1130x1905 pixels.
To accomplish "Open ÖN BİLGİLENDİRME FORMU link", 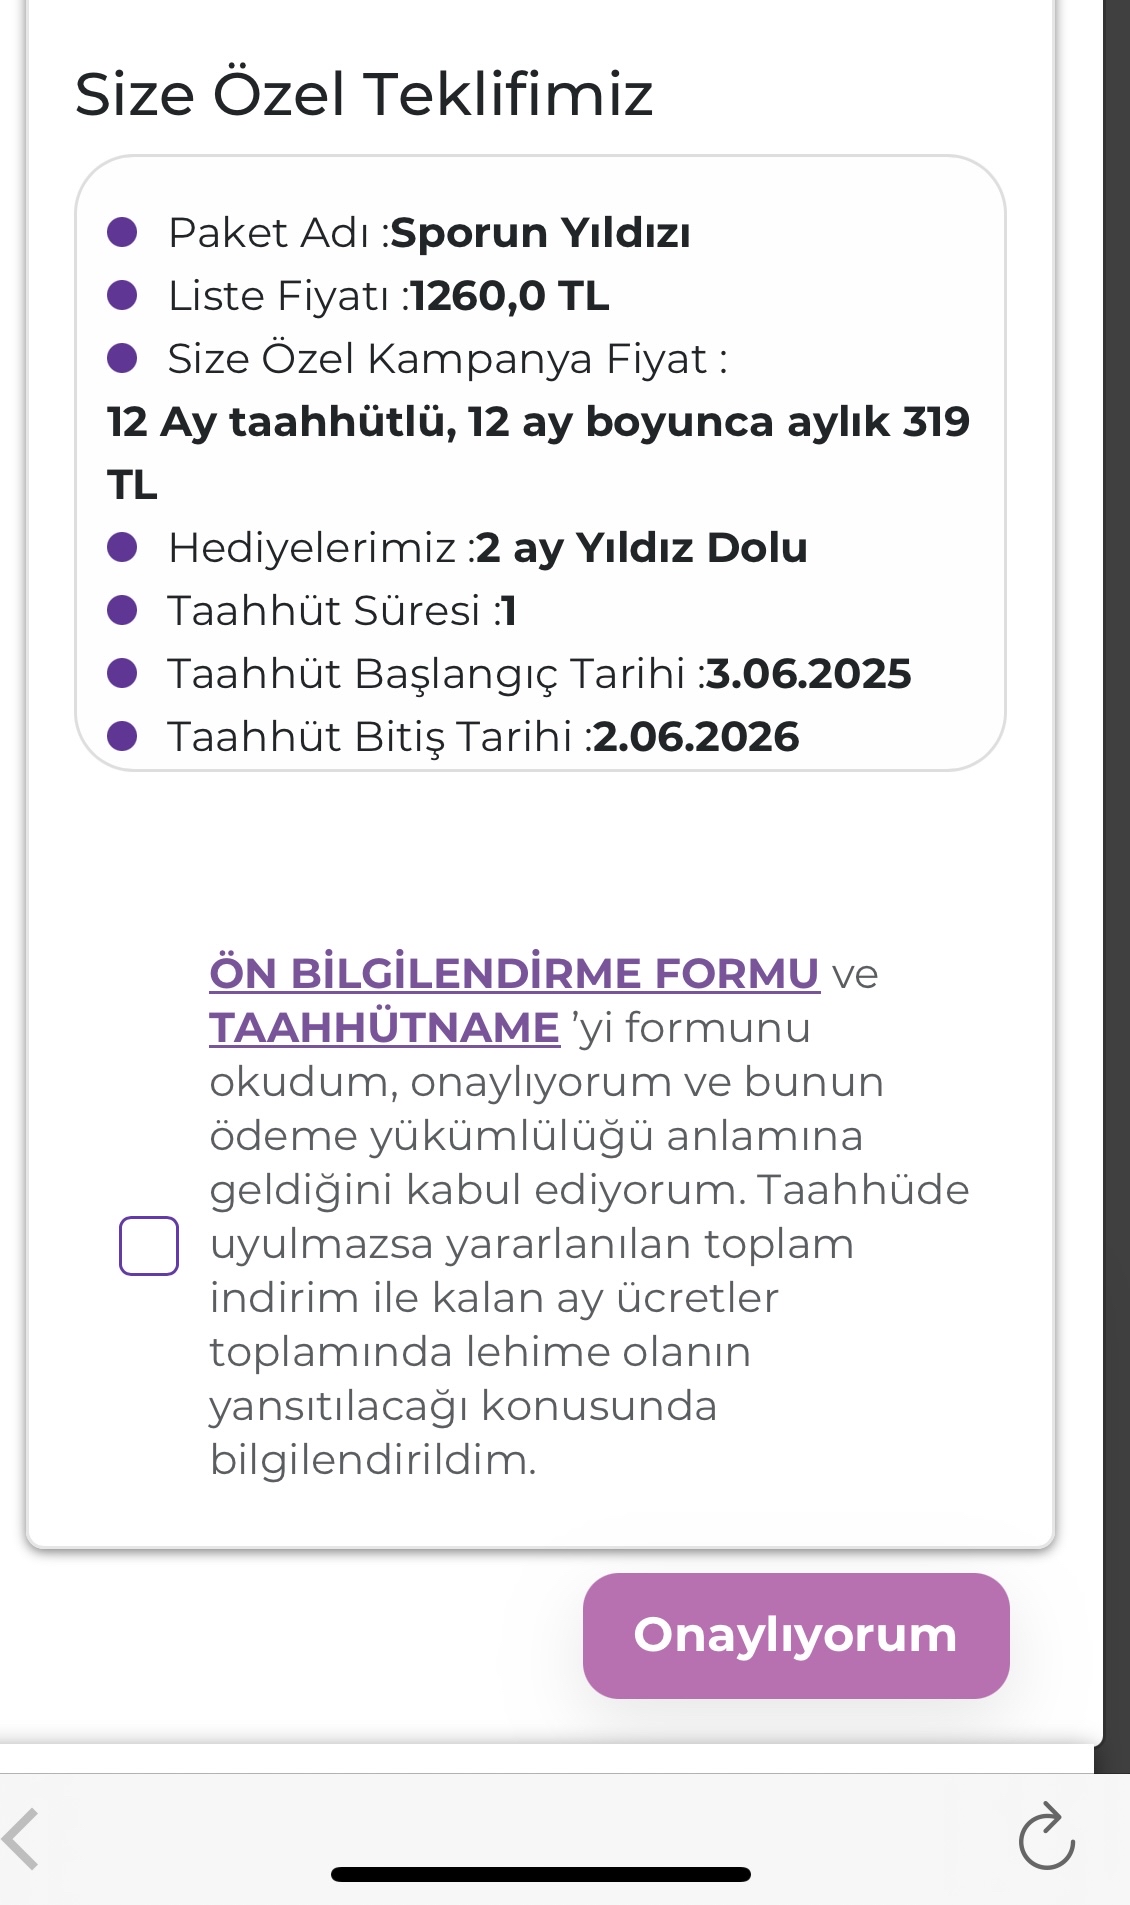I will tap(514, 973).
